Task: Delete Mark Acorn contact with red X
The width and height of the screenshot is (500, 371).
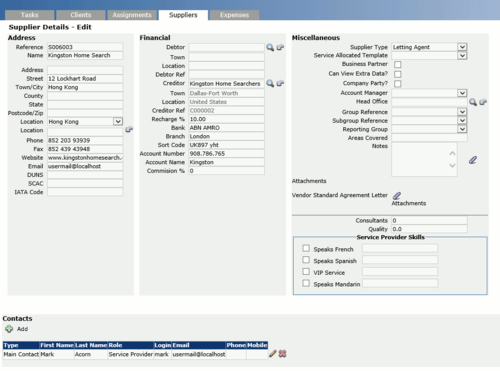Action: 282,354
